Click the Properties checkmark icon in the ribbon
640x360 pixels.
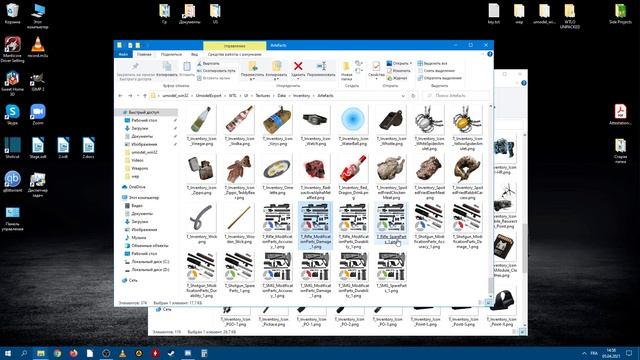pos(376,66)
